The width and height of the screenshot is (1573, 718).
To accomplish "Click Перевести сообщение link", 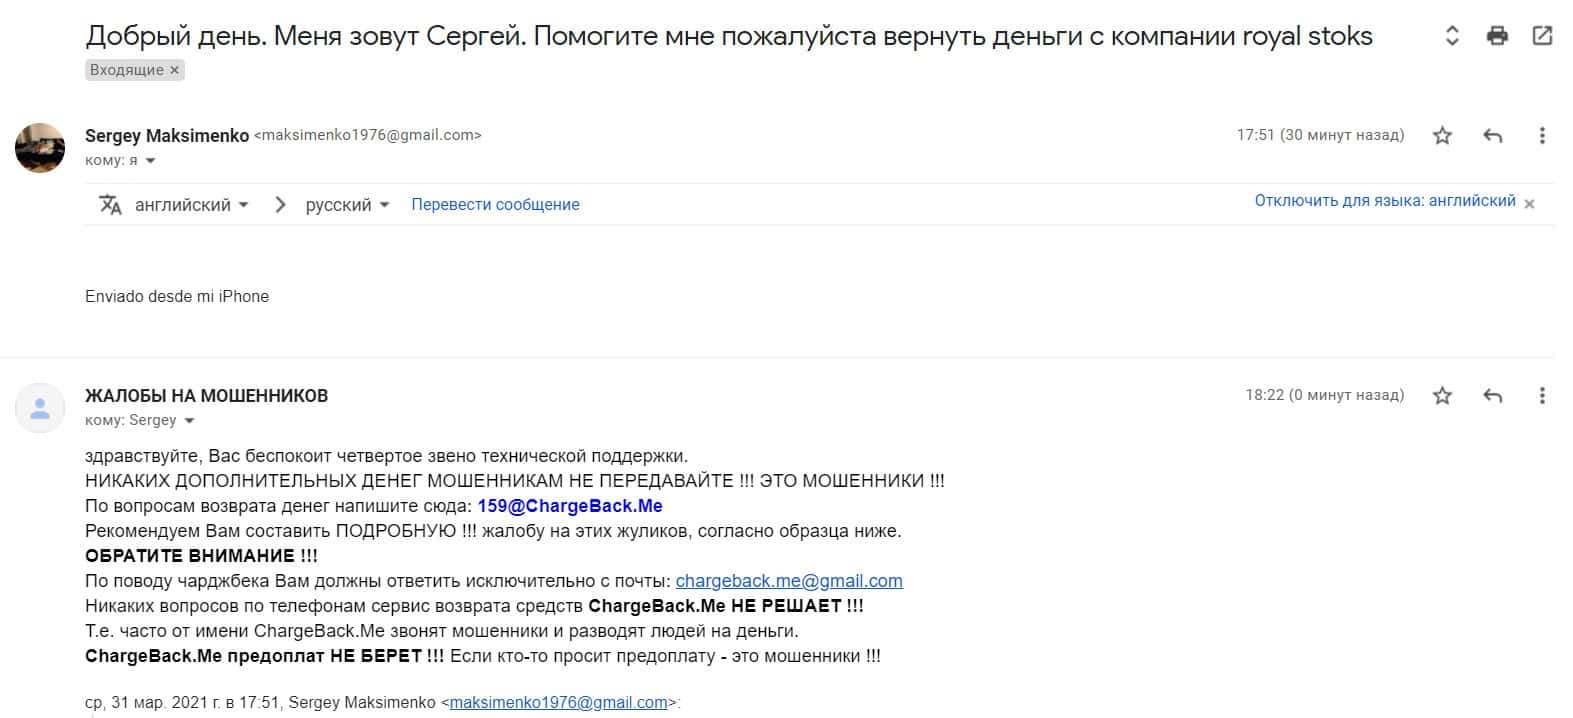I will pyautogui.click(x=495, y=205).
